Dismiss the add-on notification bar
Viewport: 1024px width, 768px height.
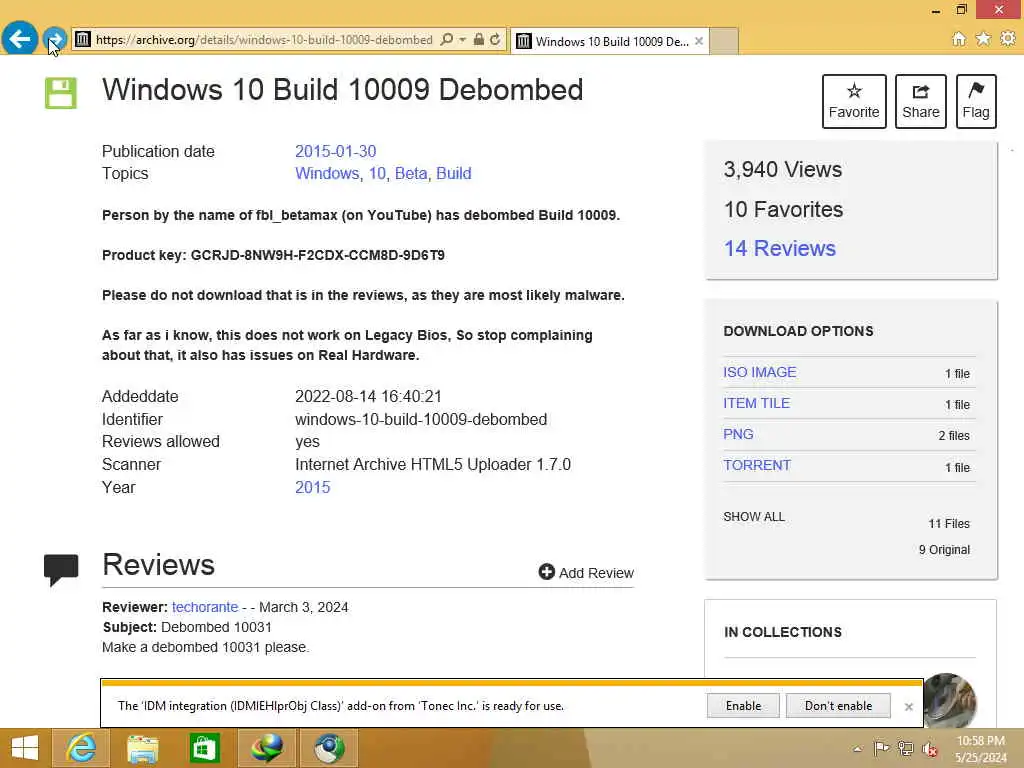(908, 707)
